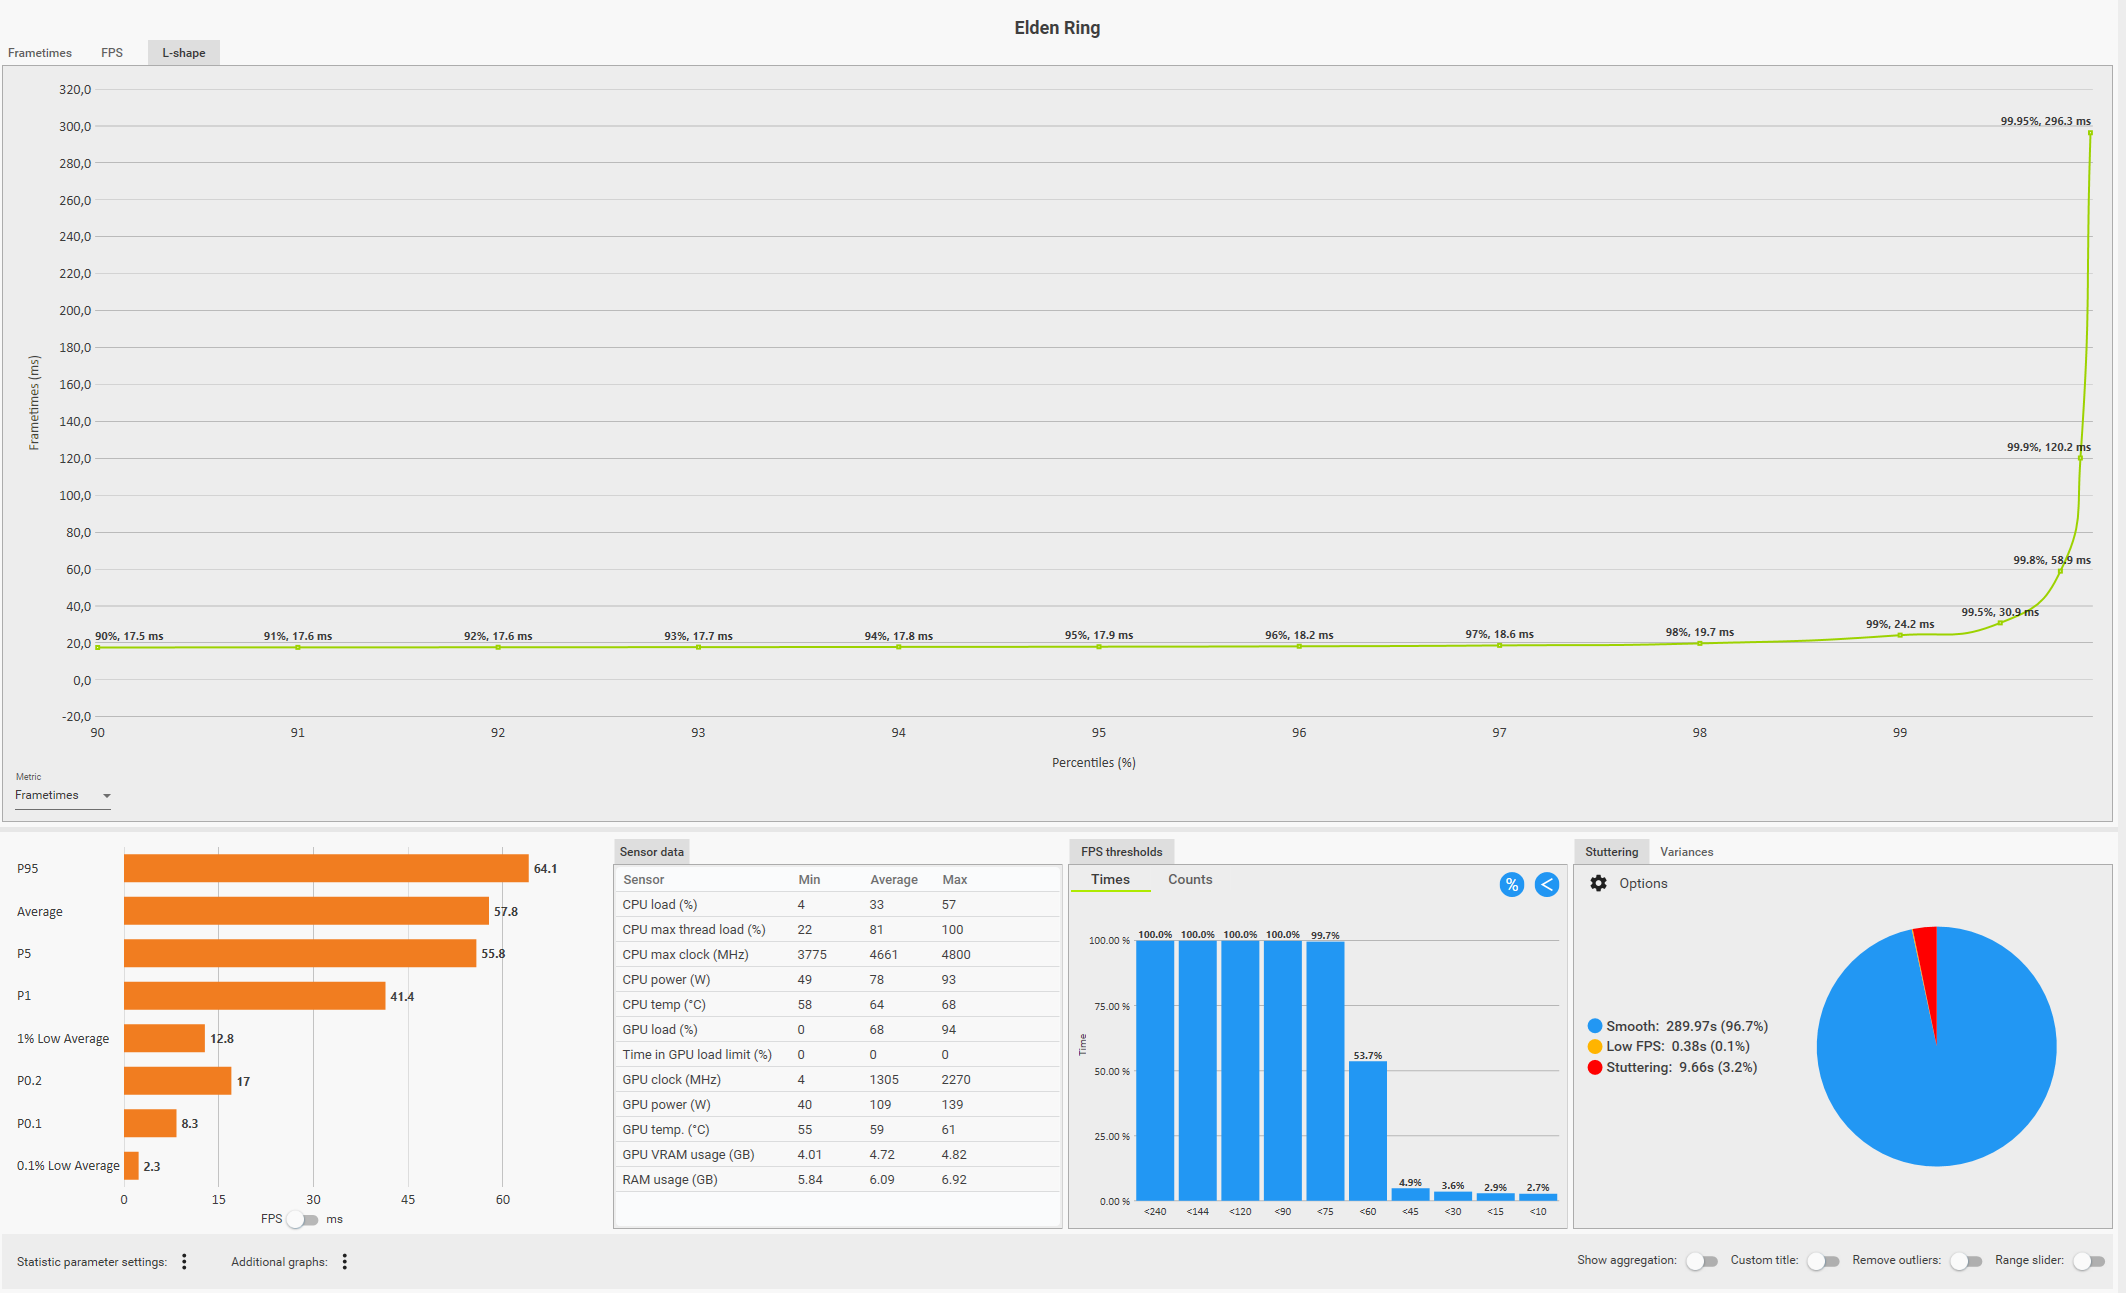Expand the Metric Frametimes dropdown

click(x=62, y=795)
